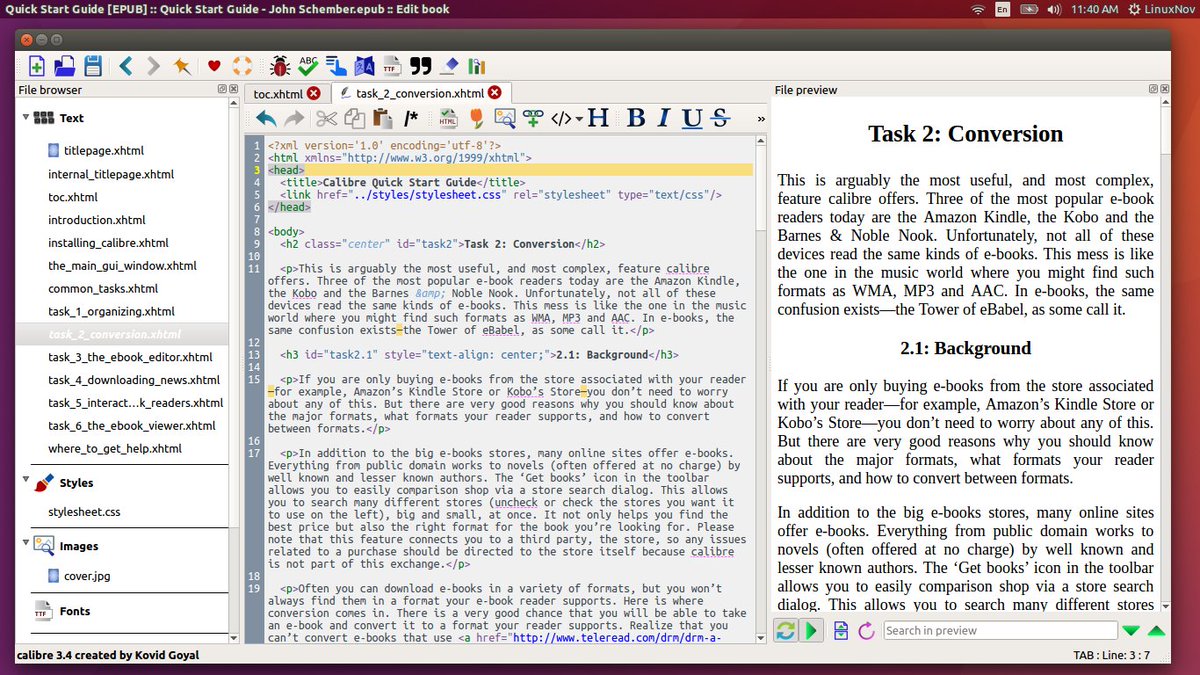
Task: Click the File browser vertical scrollbar
Action: point(234,369)
